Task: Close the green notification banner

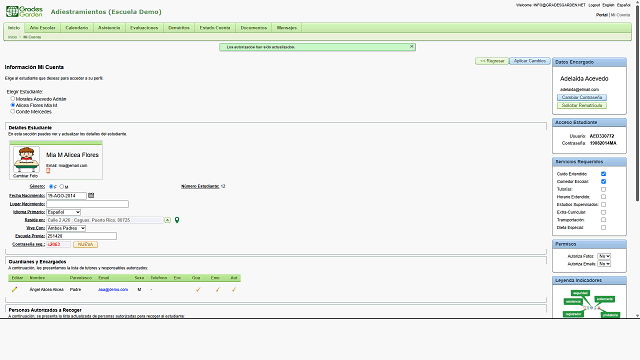Action: 411,47
